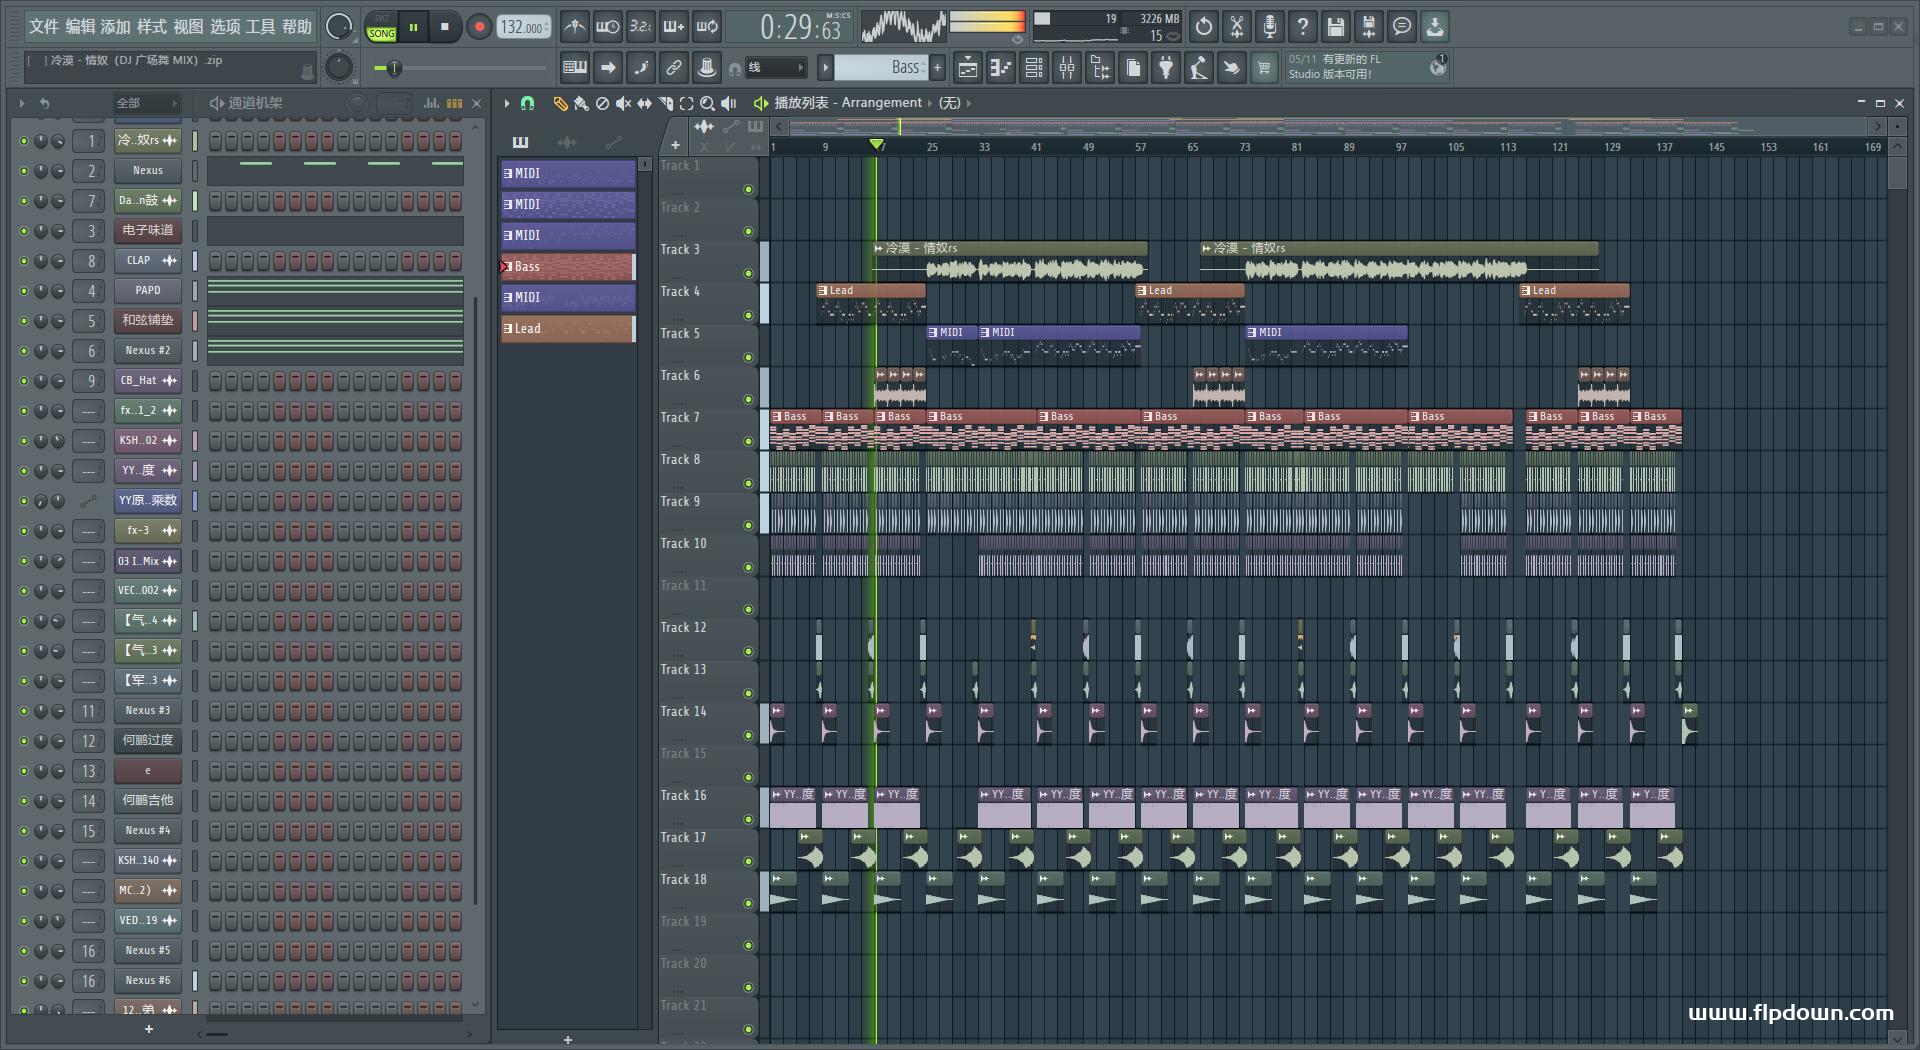
Task: Open the (无) arrangement selector
Action: coord(950,103)
